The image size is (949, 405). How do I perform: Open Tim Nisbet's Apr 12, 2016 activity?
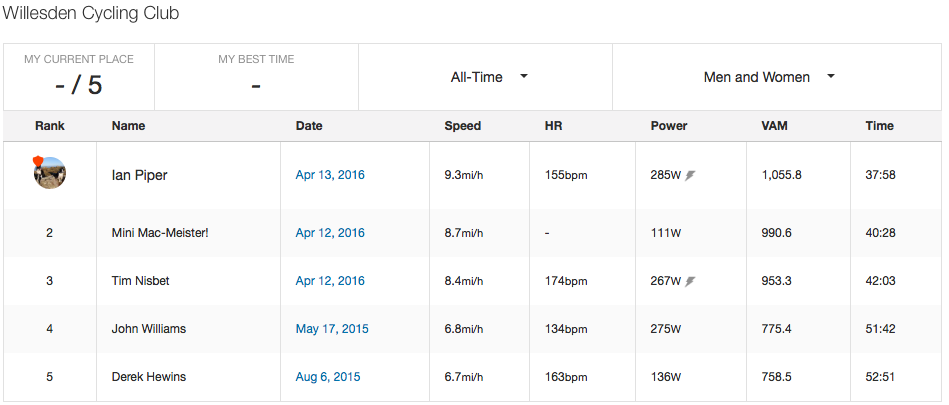330,282
